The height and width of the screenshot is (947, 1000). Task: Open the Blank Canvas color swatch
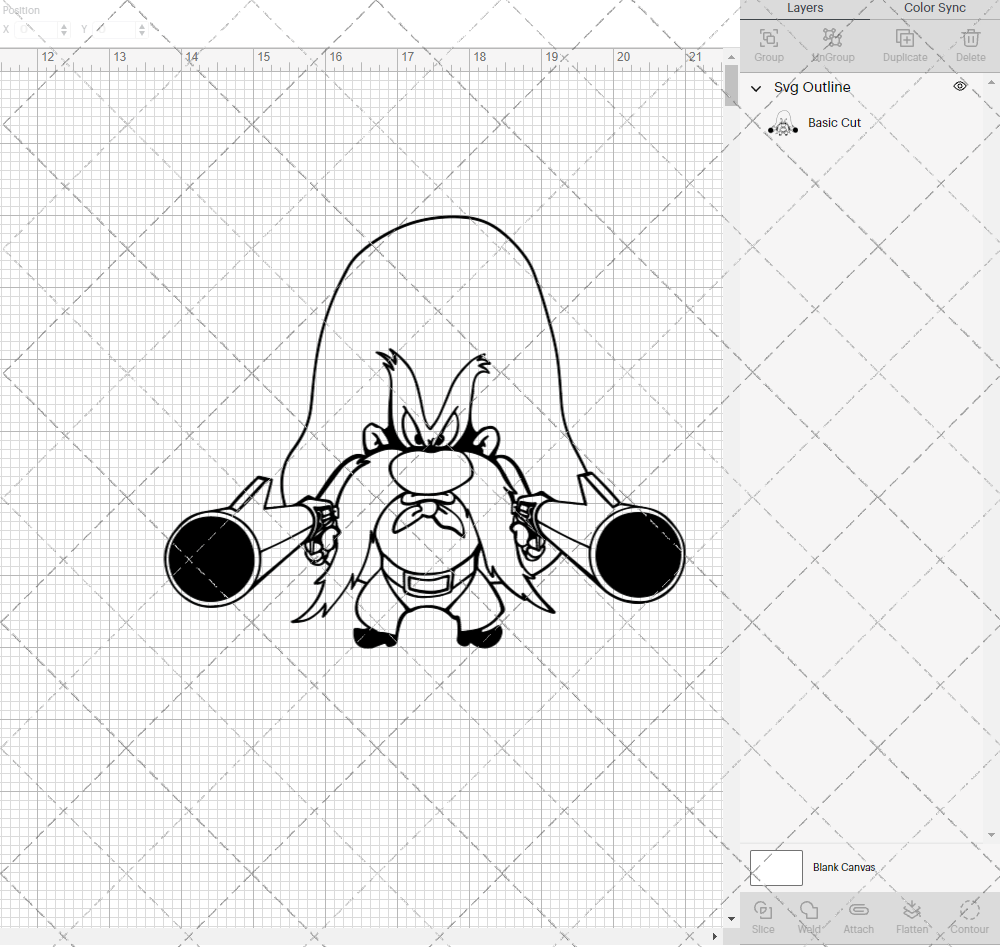click(776, 867)
